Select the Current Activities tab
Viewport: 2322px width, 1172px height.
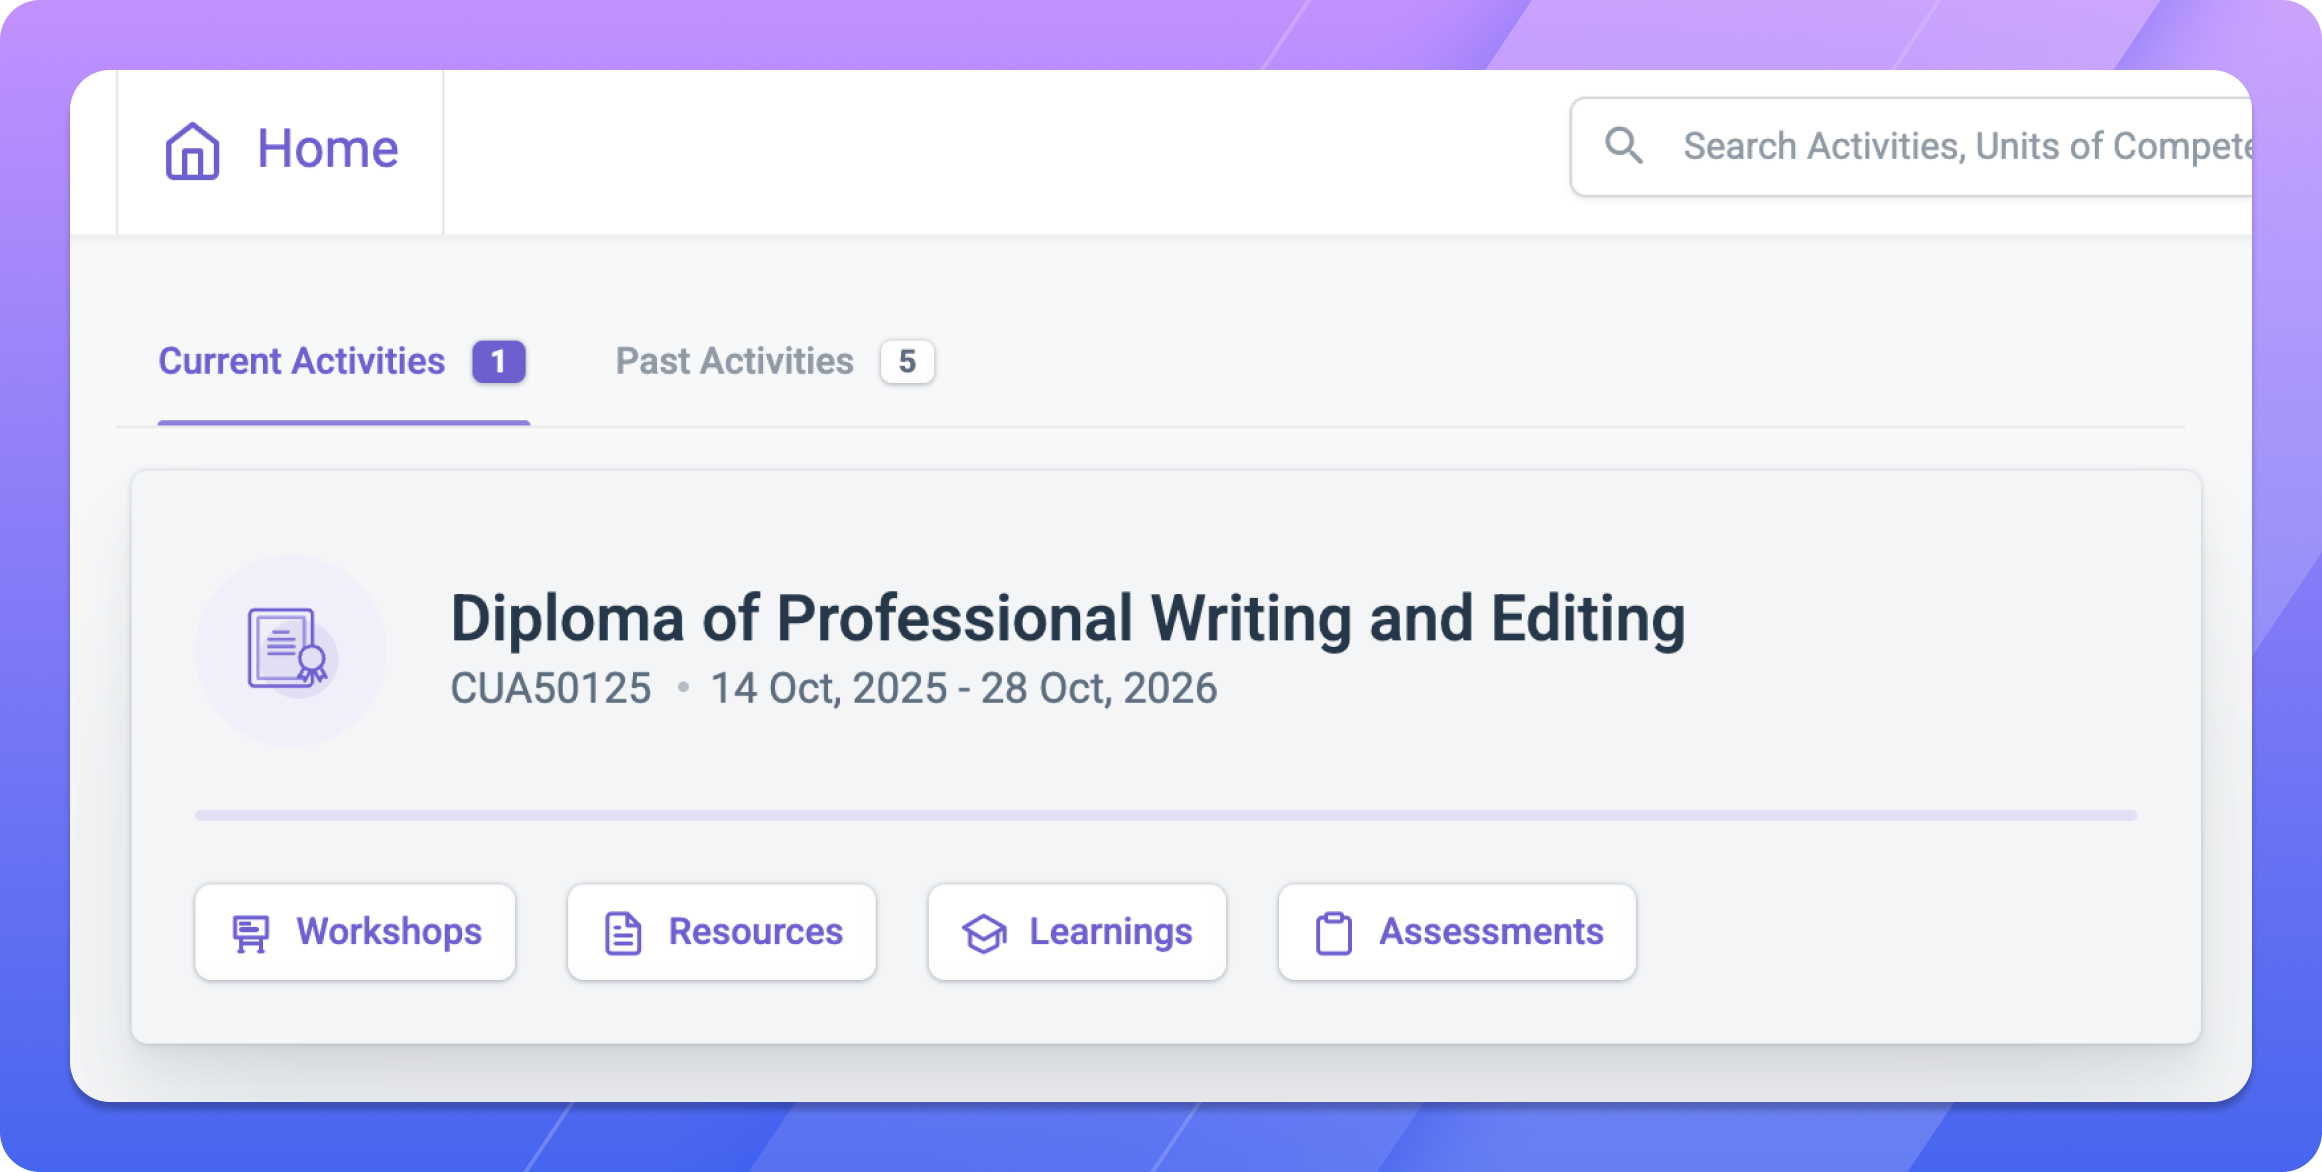coord(343,362)
